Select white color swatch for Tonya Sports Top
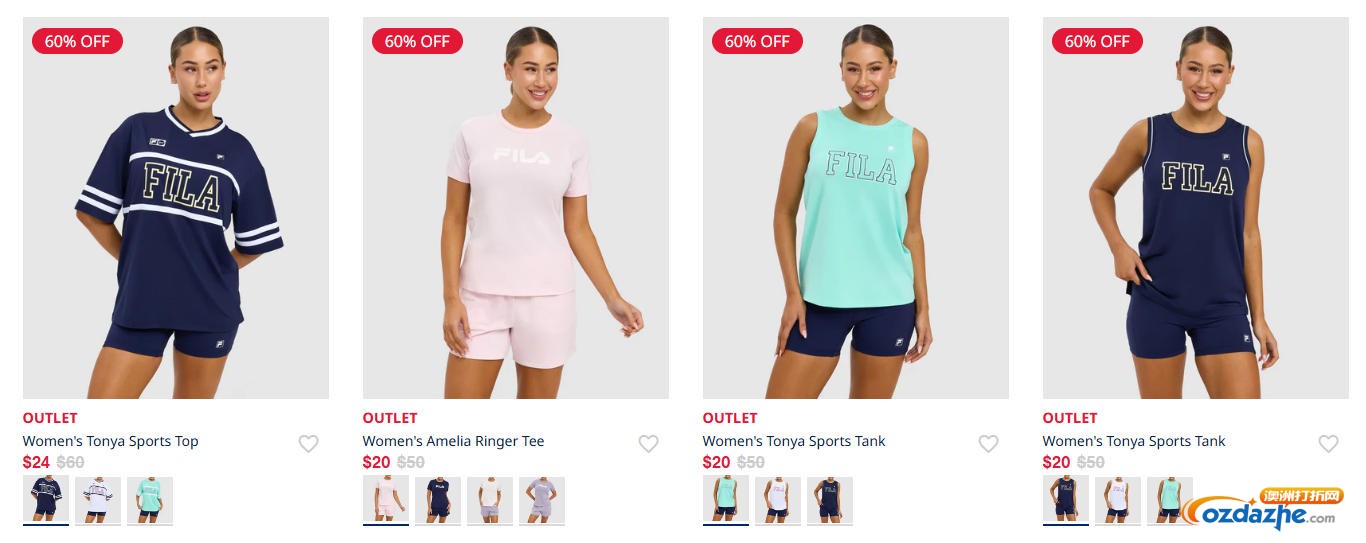The image size is (1366, 543). (x=98, y=500)
